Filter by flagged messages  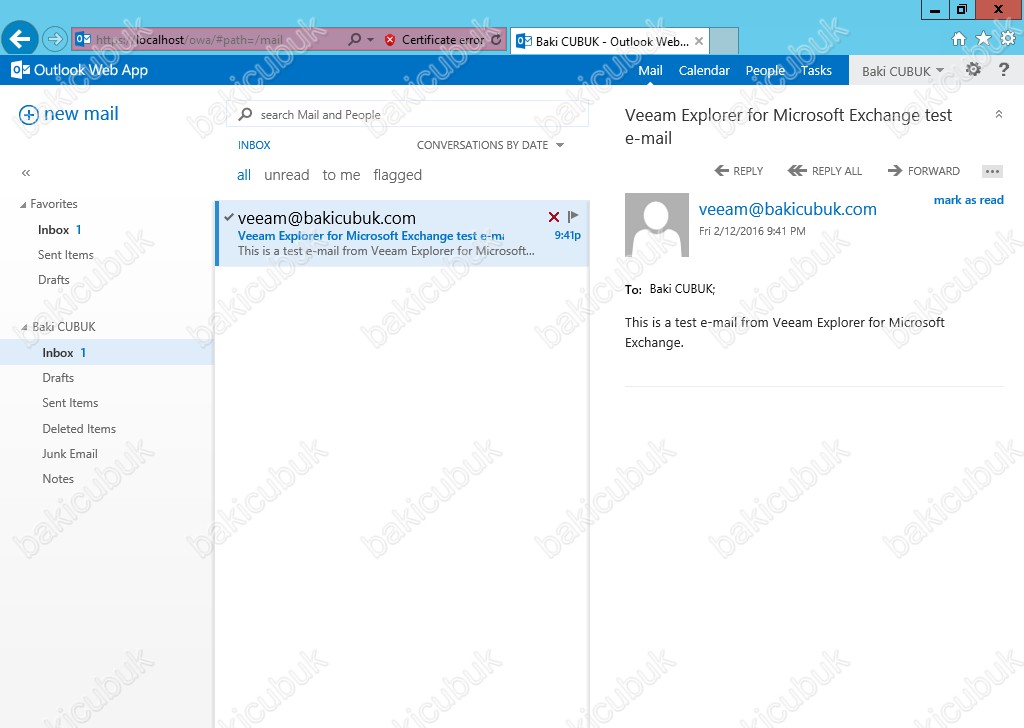[397, 175]
